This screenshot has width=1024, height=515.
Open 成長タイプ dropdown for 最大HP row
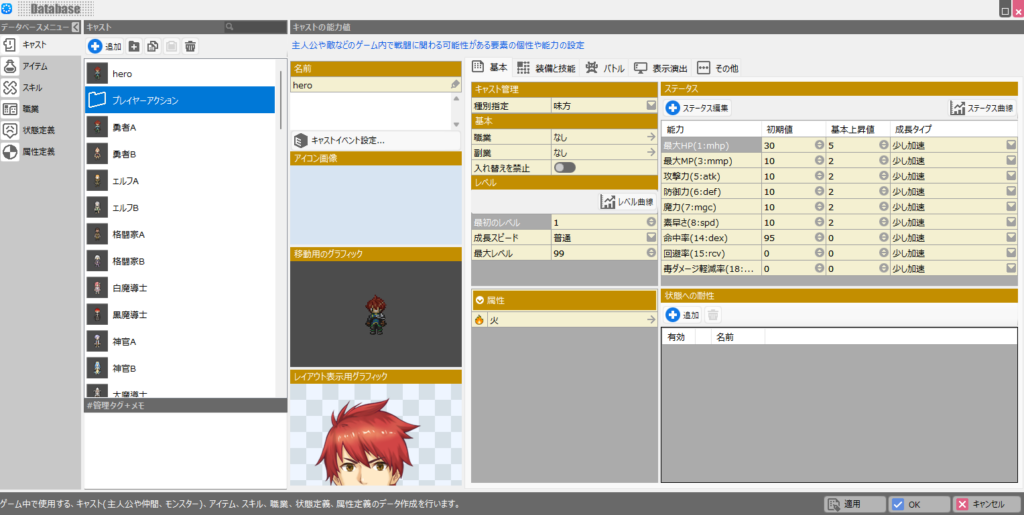1011,145
